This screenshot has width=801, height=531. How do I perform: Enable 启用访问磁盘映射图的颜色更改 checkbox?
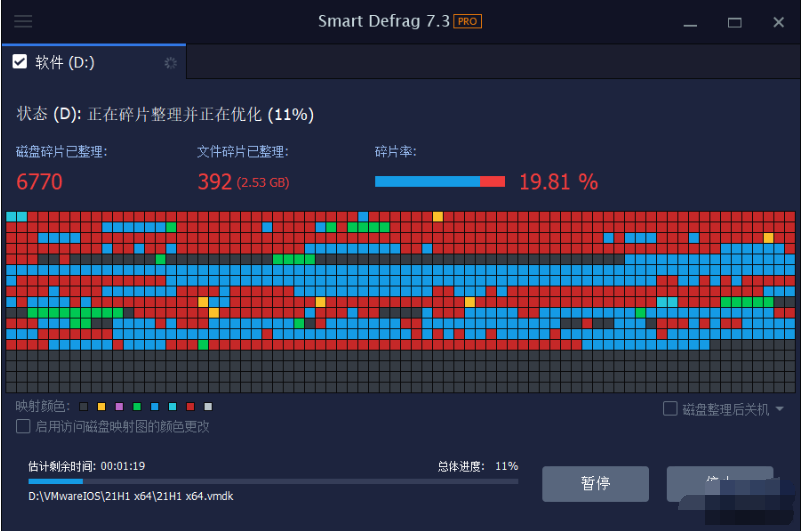click(23, 426)
